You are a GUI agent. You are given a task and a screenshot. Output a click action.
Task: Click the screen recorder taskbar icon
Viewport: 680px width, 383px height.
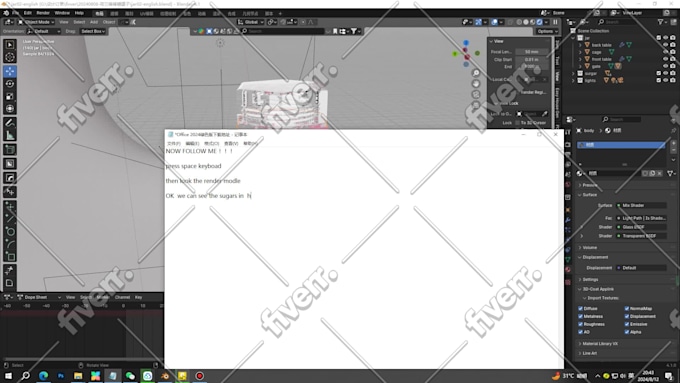(x=199, y=376)
